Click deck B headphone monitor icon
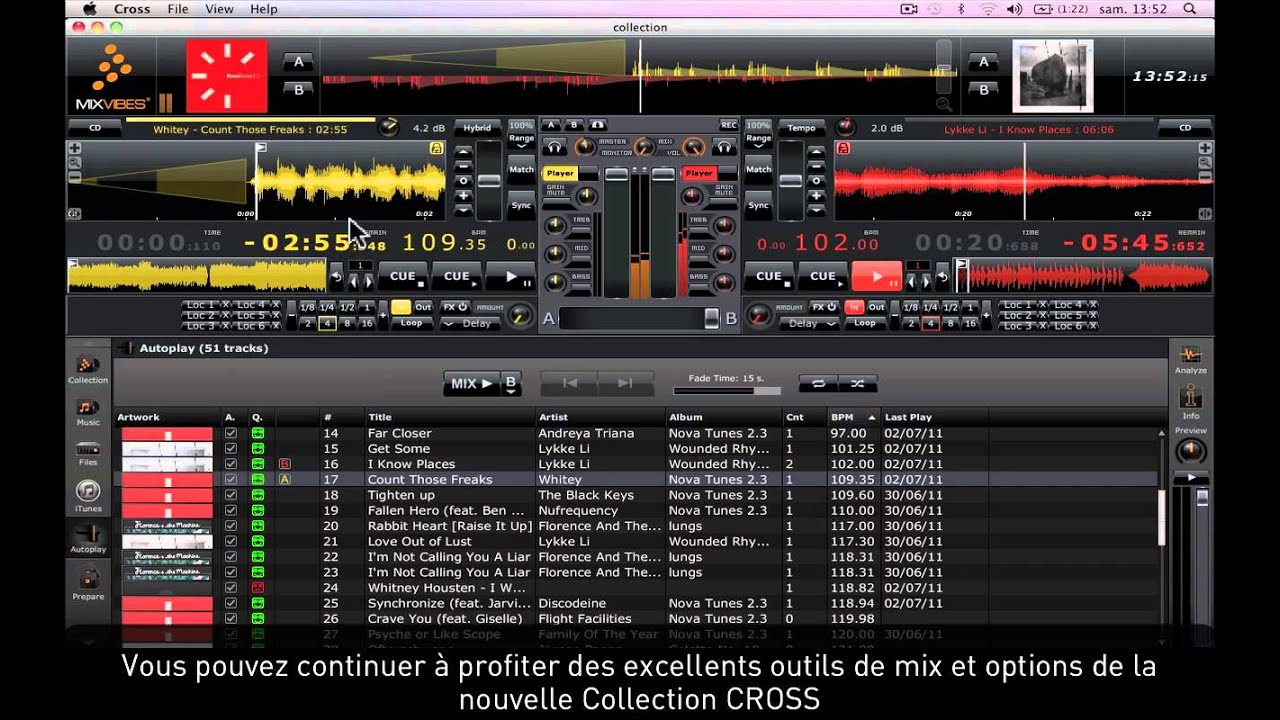Viewport: 1280px width, 720px height. 726,147
